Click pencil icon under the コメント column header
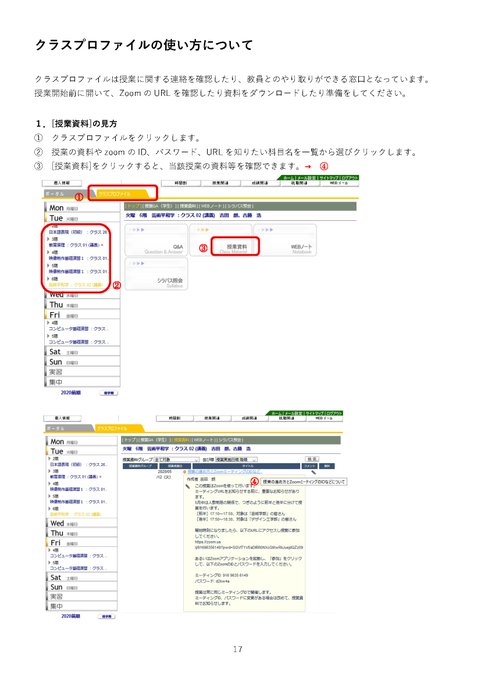481x680 pixels. [313, 472]
